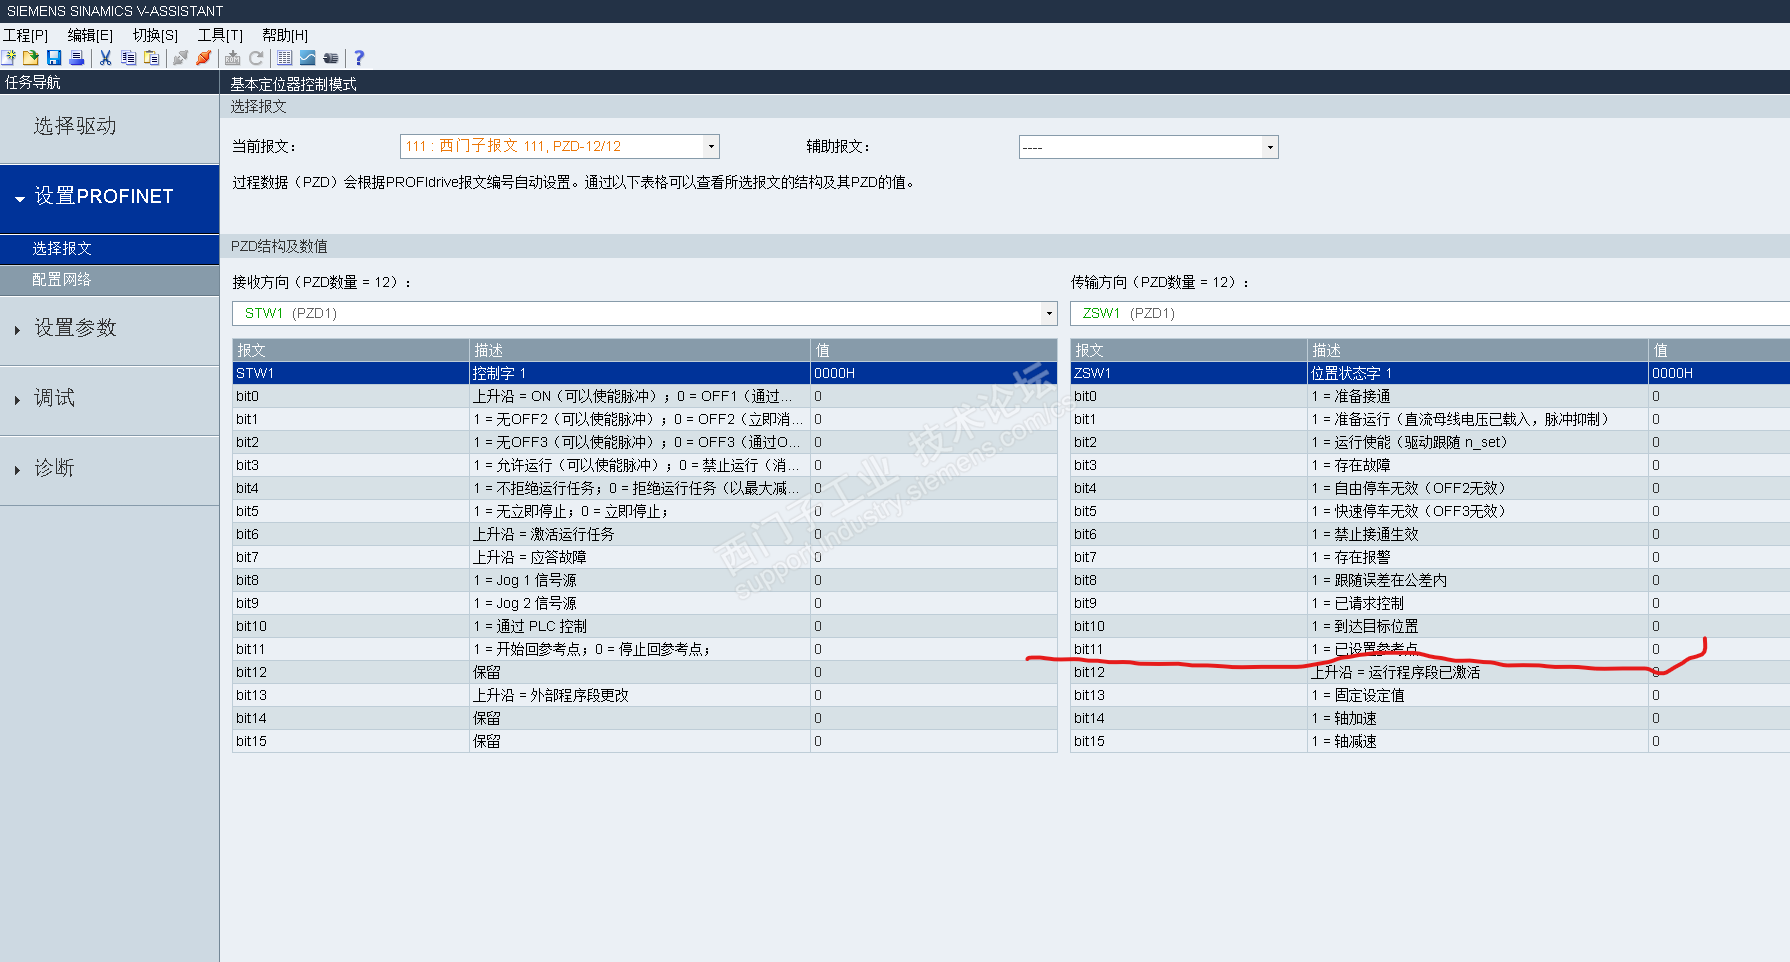Click the row '1 = 运行使能（驱动跟随 n_set）'

(1430, 442)
